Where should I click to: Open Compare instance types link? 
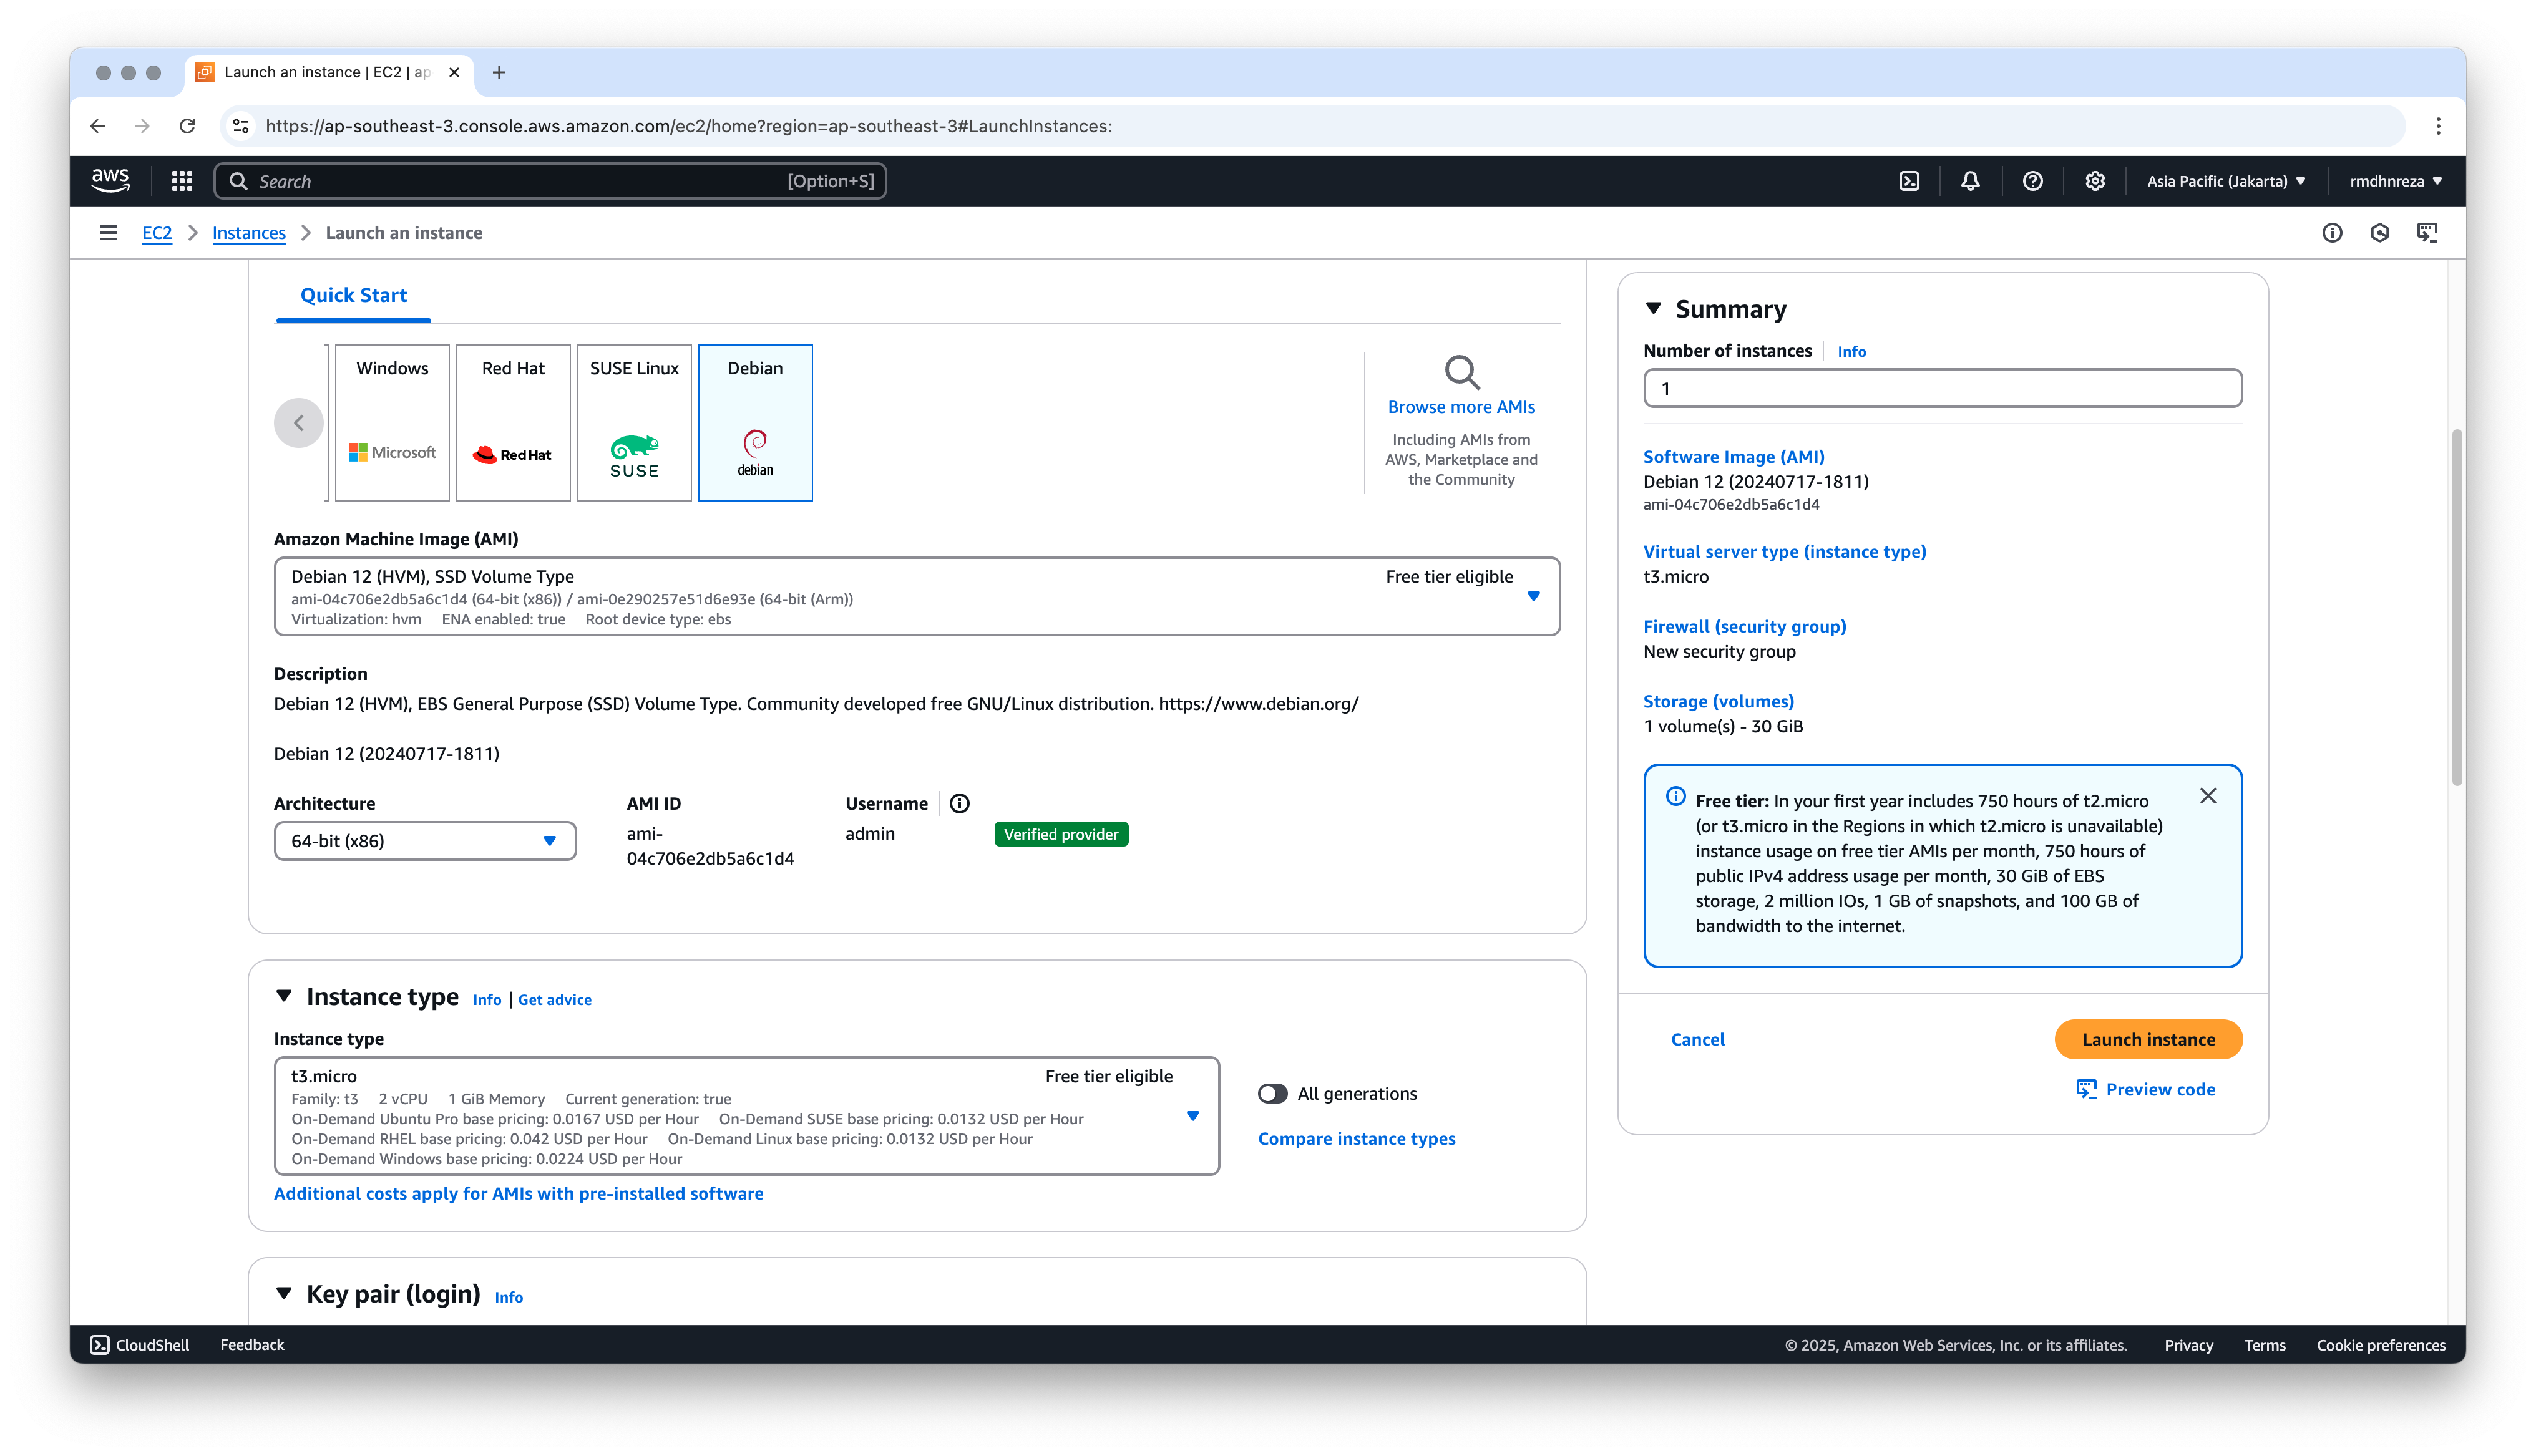[x=1356, y=1139]
